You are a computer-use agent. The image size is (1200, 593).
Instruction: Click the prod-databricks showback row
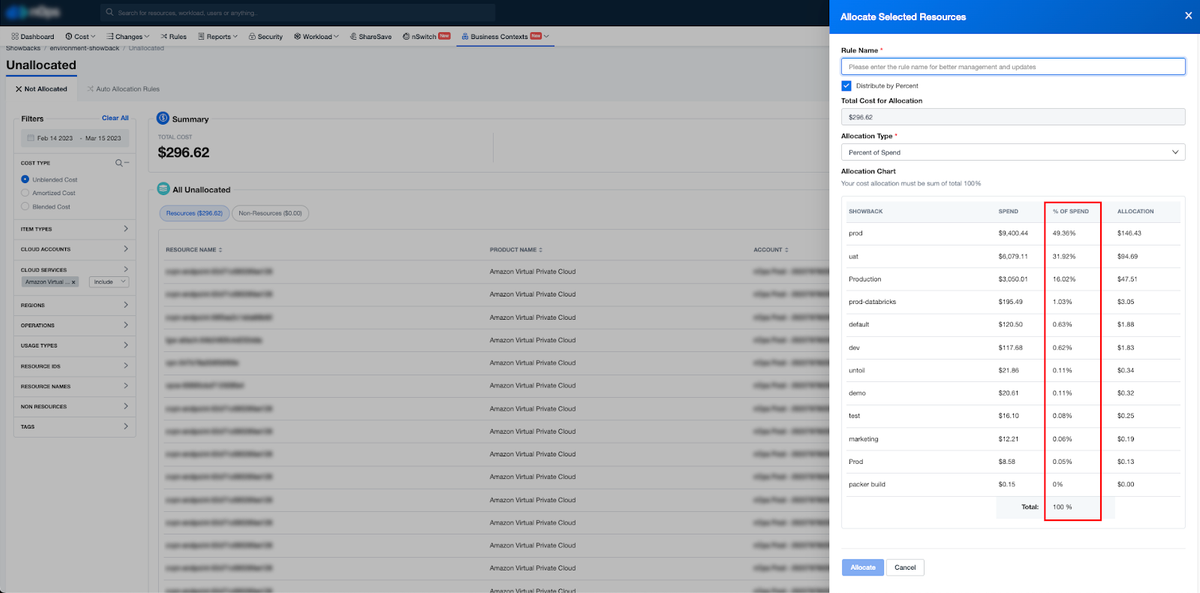[1013, 301]
